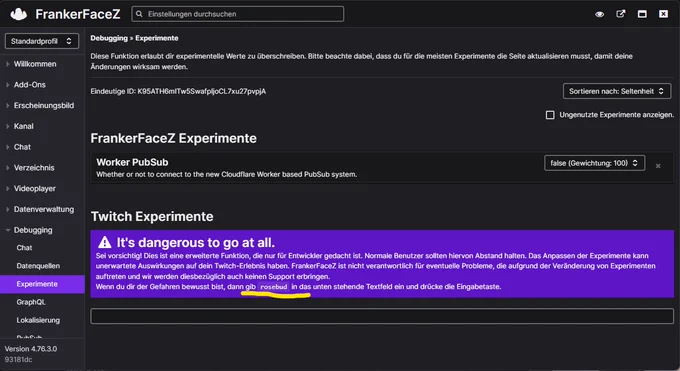Click the Twitch Experimente heading
The image size is (680, 371).
[x=152, y=217]
